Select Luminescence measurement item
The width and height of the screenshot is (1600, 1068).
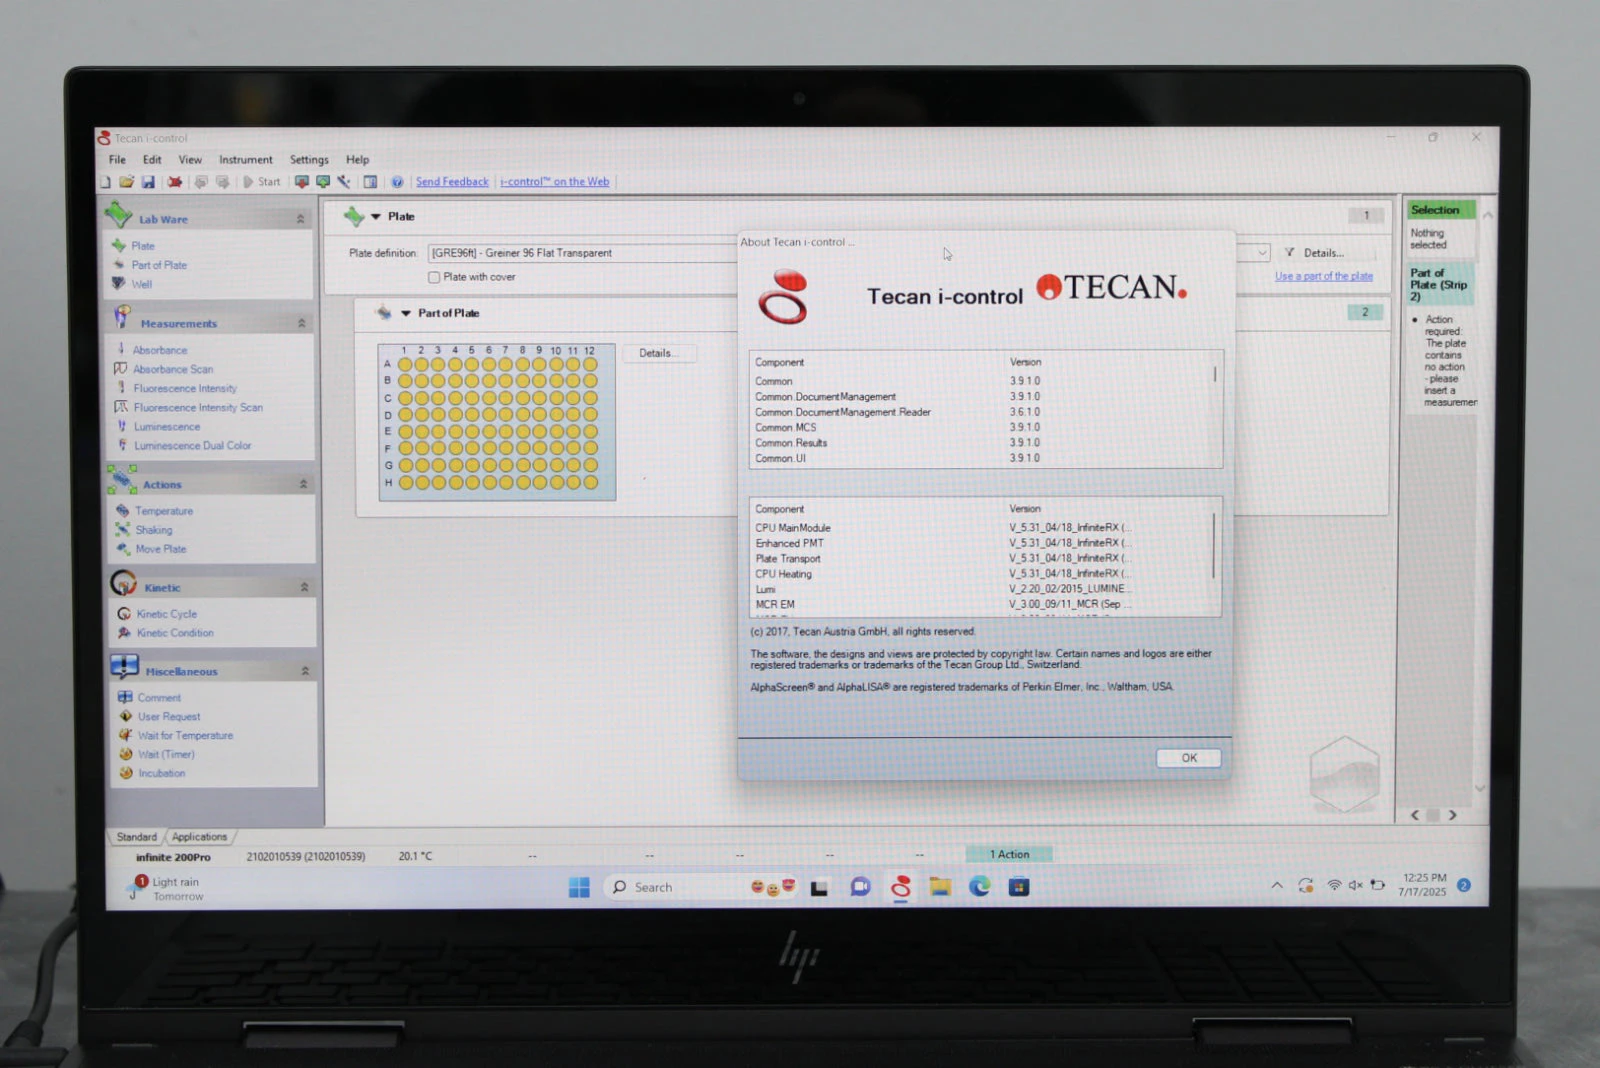[167, 427]
